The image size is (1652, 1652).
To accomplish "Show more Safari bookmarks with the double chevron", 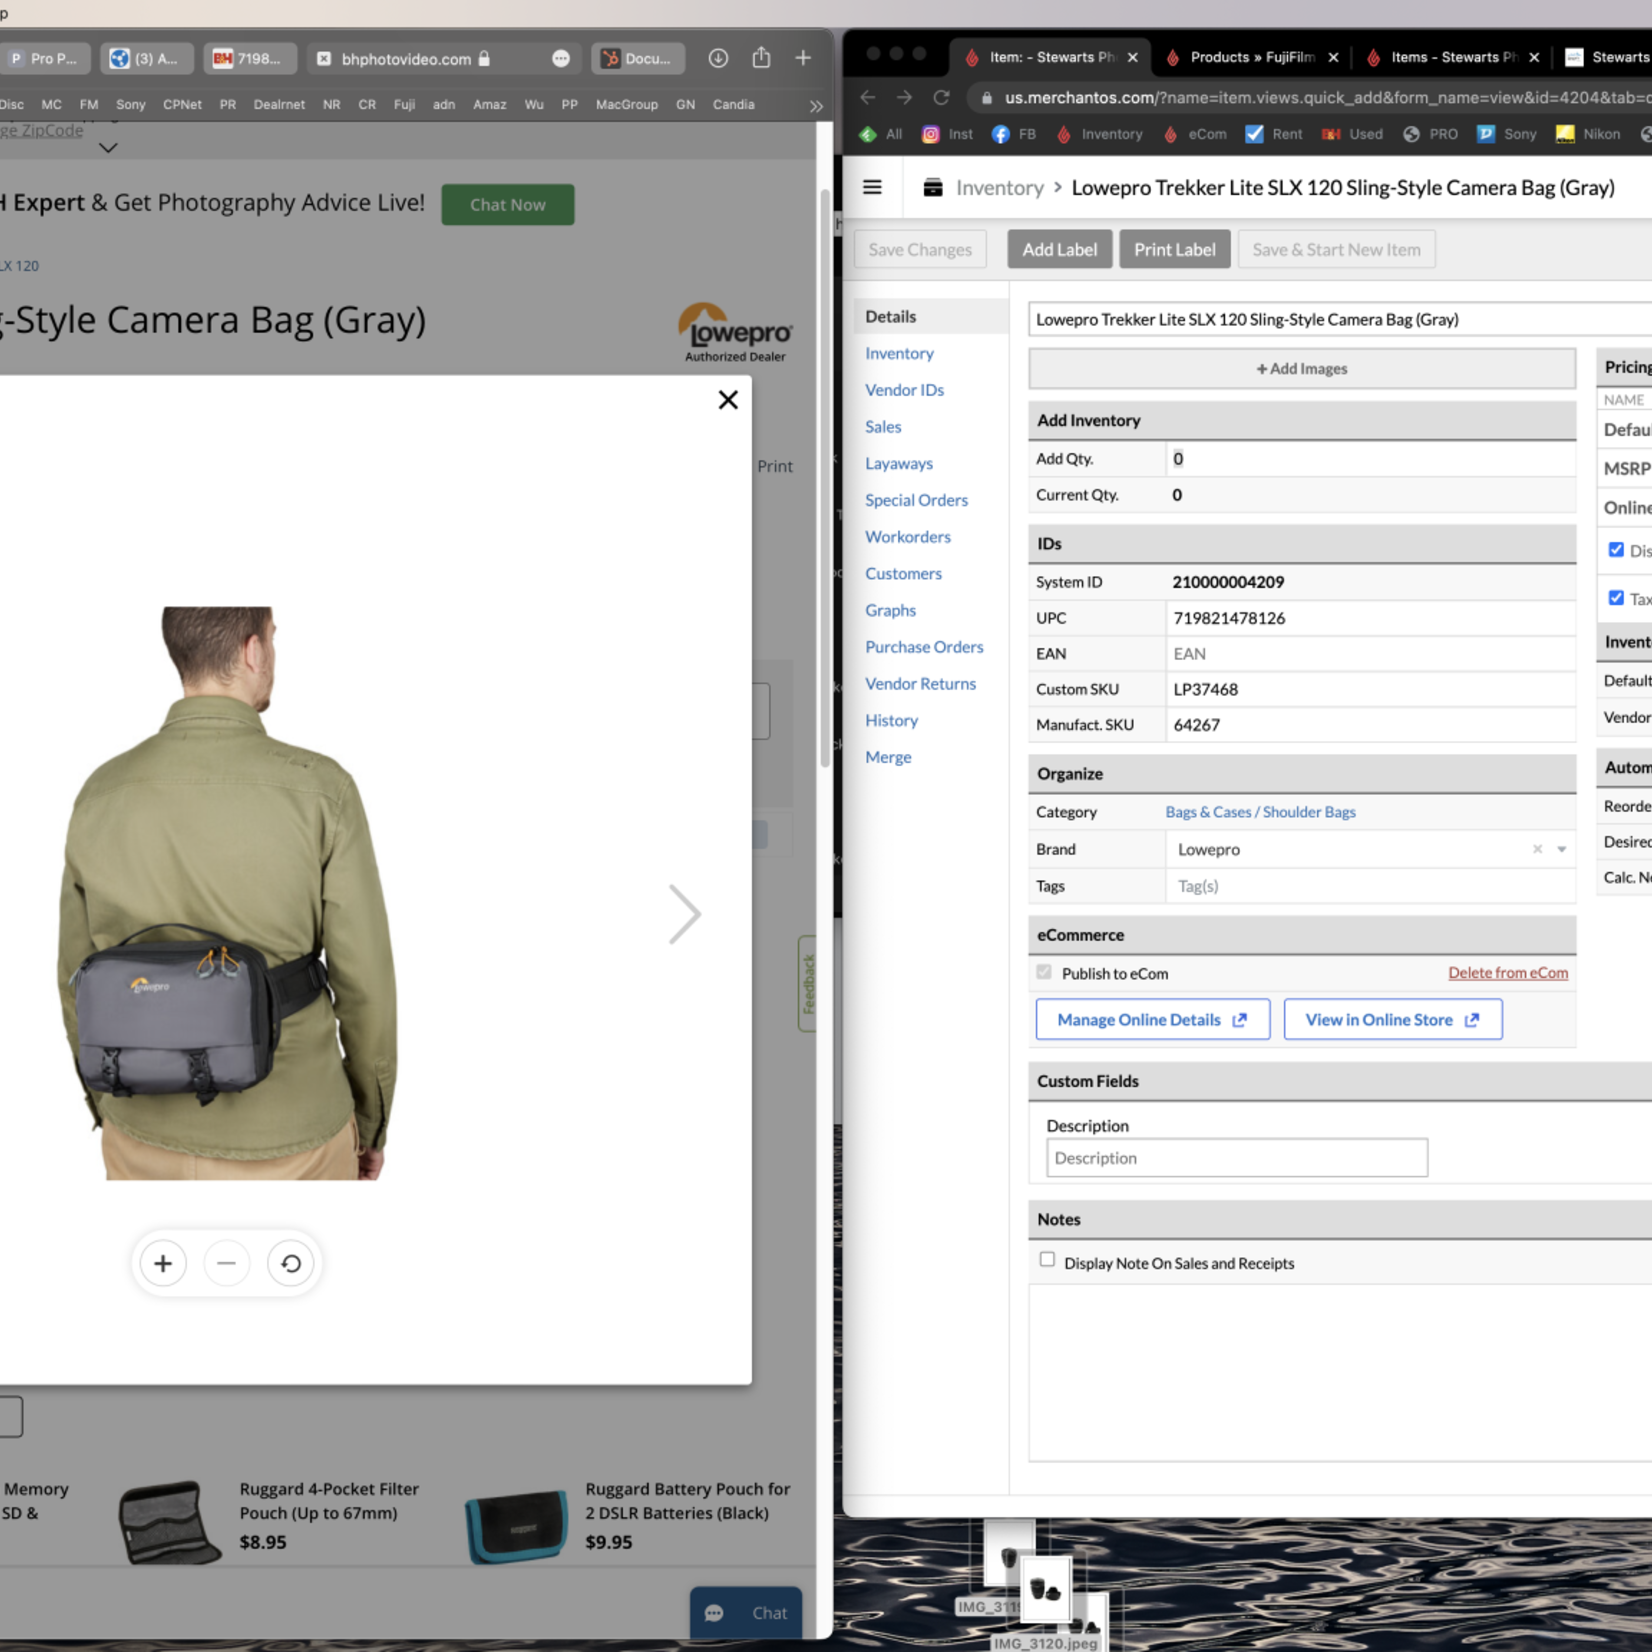I will (x=816, y=105).
